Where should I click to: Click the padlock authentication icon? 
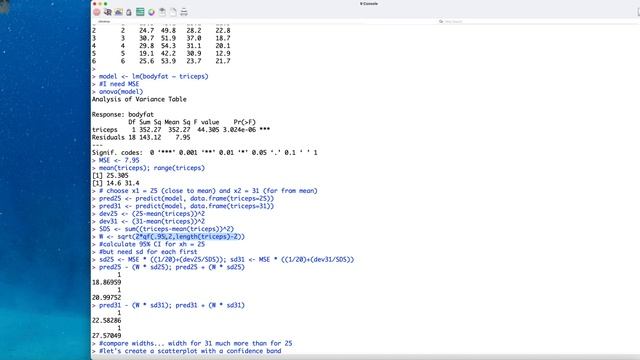click(129, 12)
